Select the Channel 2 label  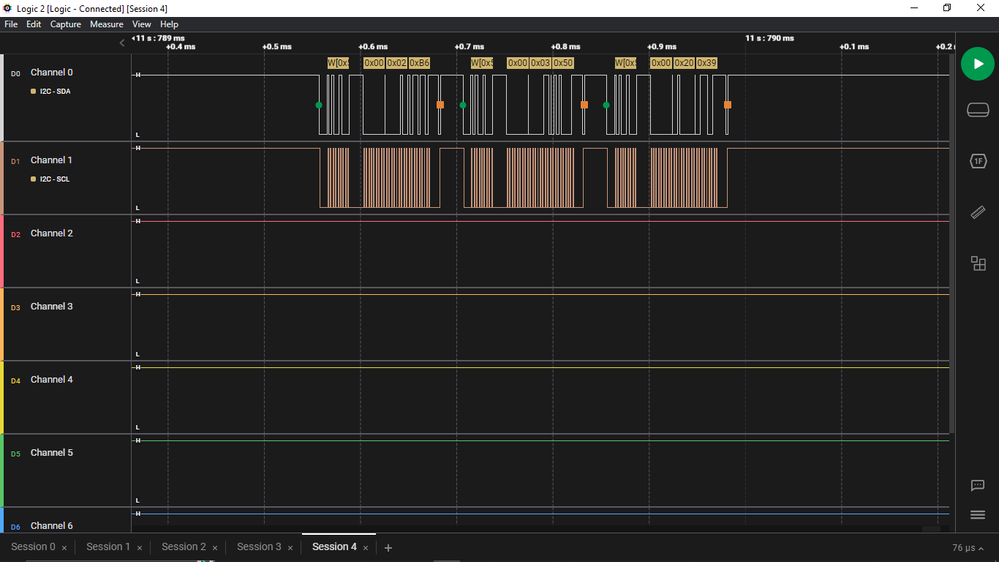52,233
